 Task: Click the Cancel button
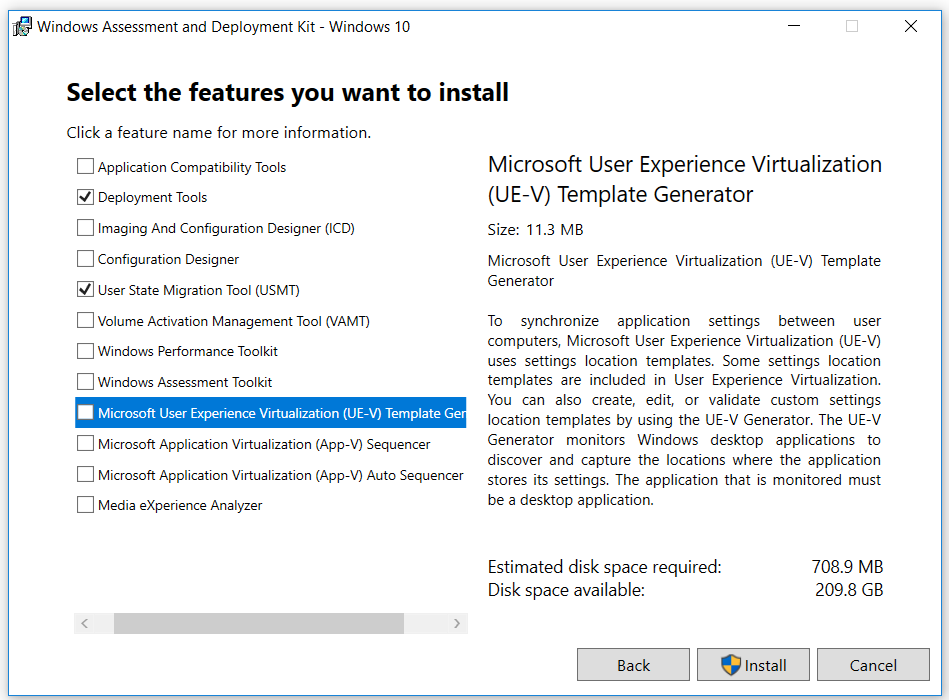tap(873, 665)
